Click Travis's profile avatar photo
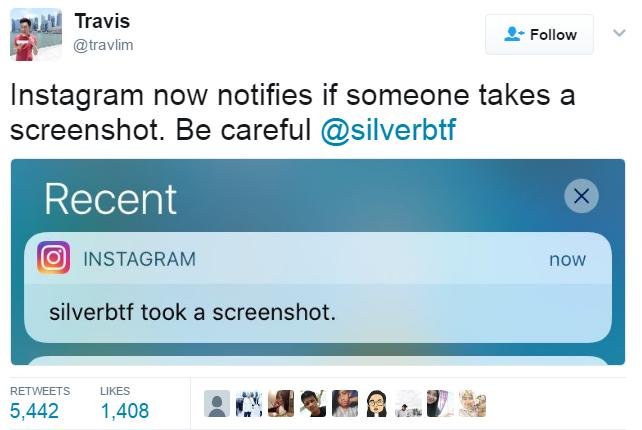The image size is (642, 430). pyautogui.click(x=36, y=35)
